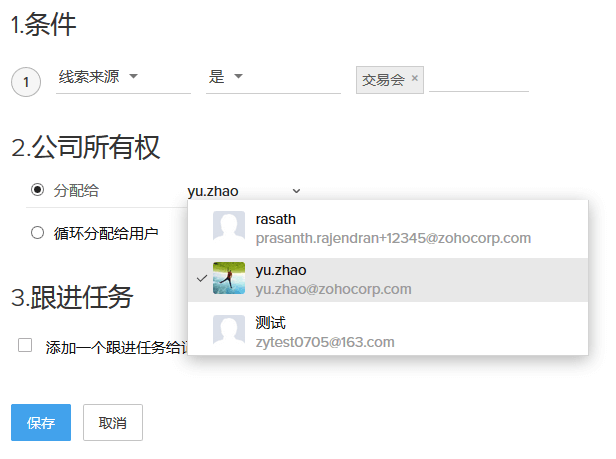
Task: Click the 2.公司所有权 heading
Action: (x=86, y=147)
